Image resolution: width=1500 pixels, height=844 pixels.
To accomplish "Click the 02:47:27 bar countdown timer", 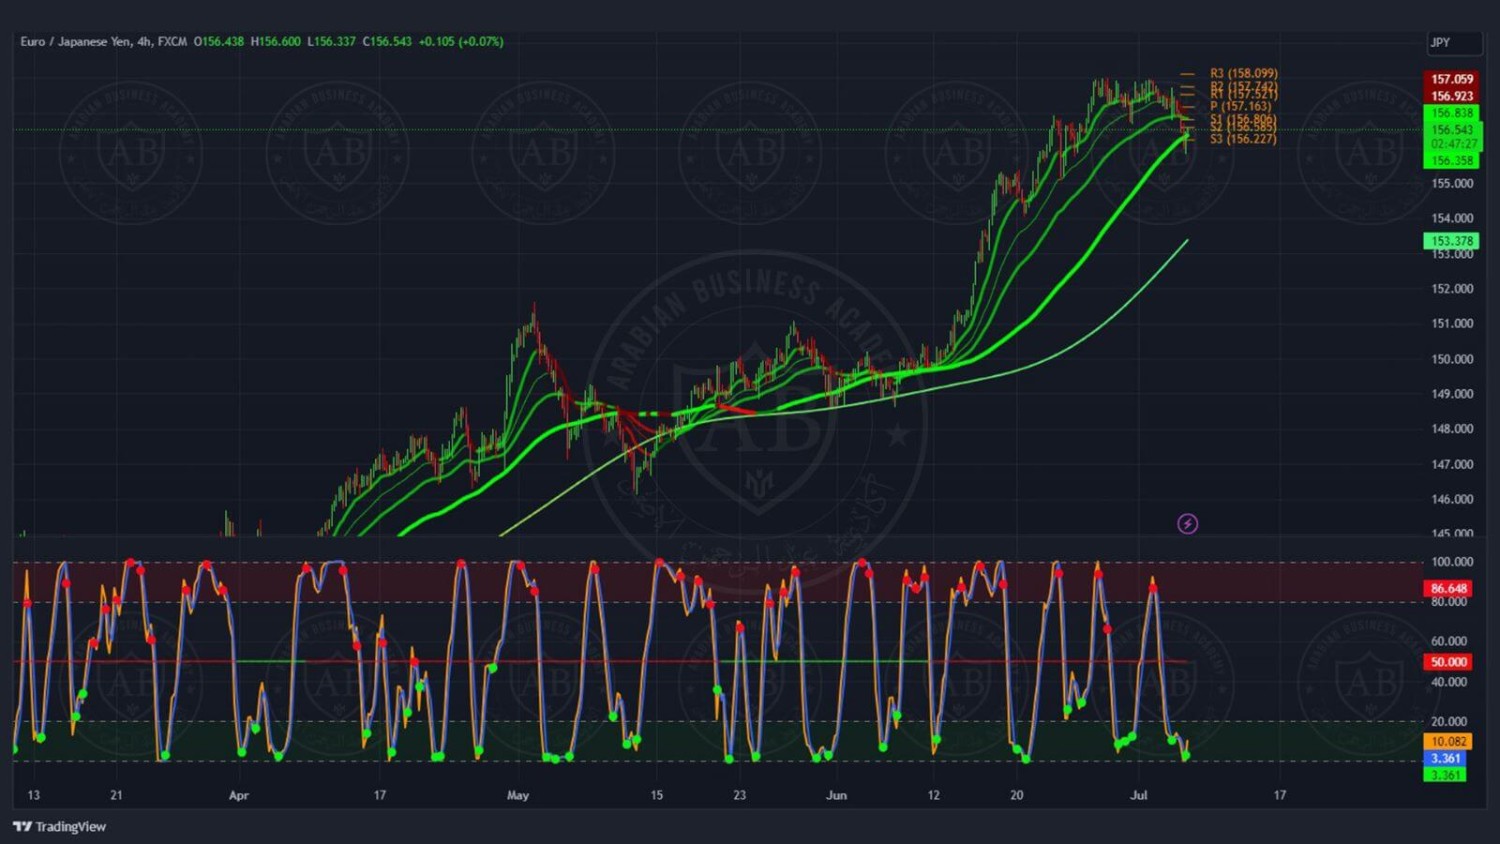I will click(1453, 144).
